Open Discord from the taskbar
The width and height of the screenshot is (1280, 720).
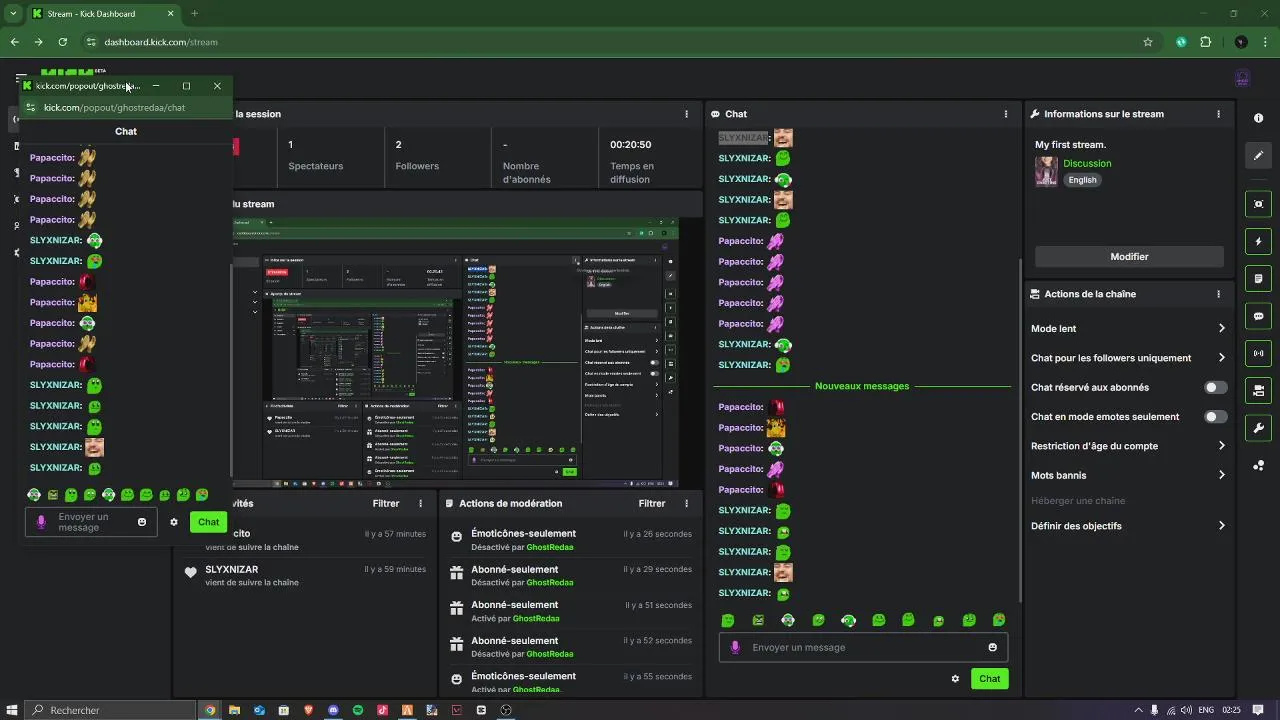(333, 710)
